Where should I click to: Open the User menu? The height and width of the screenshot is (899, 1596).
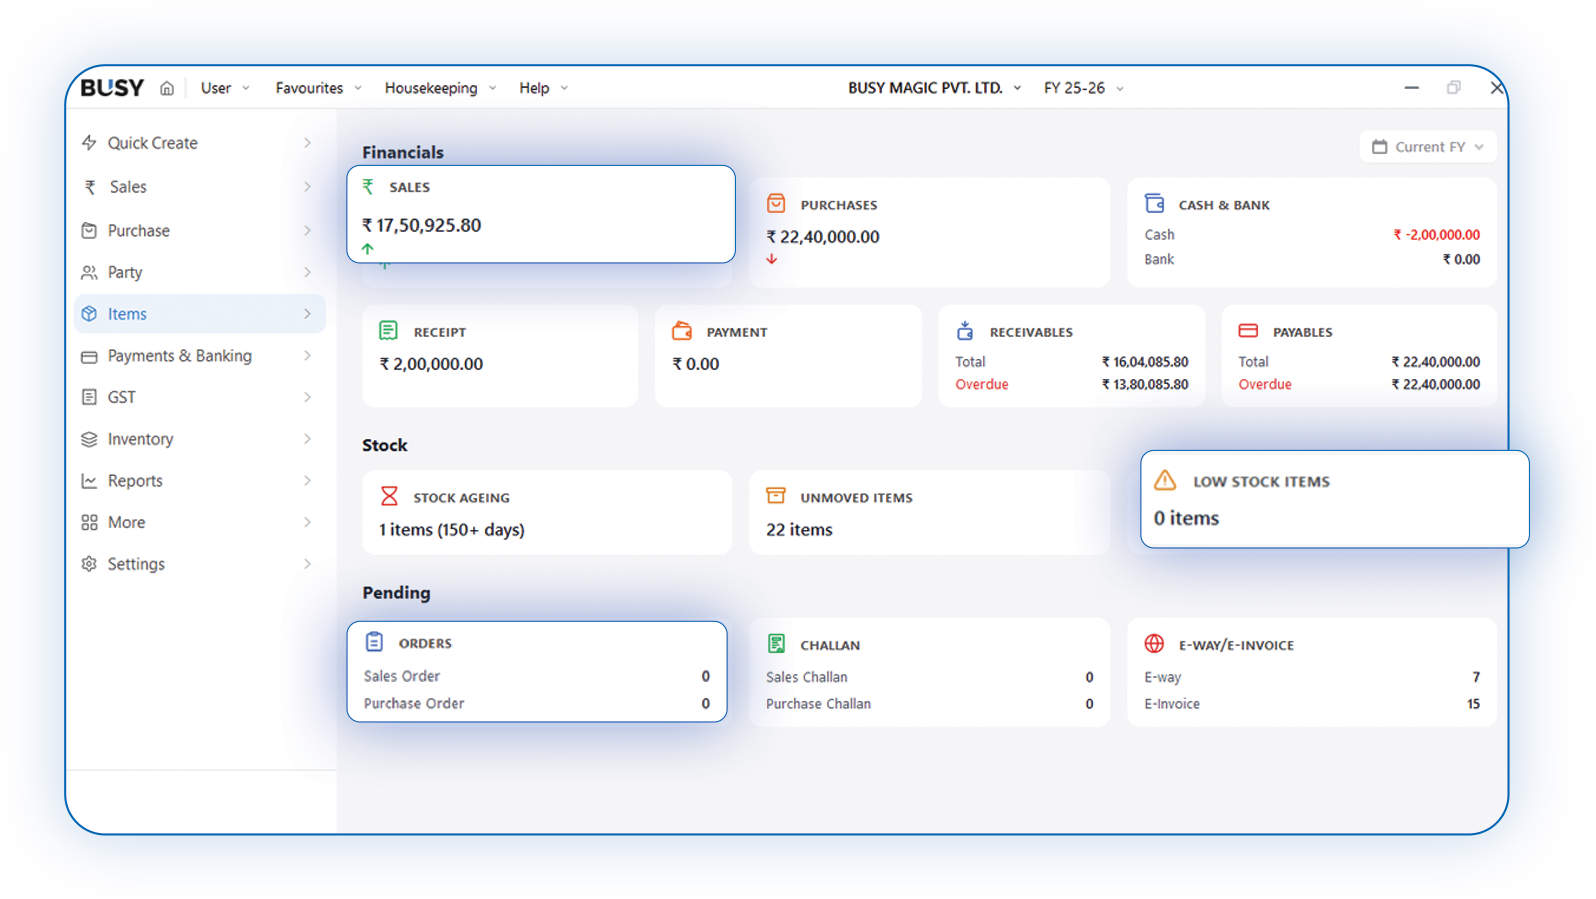coord(225,88)
